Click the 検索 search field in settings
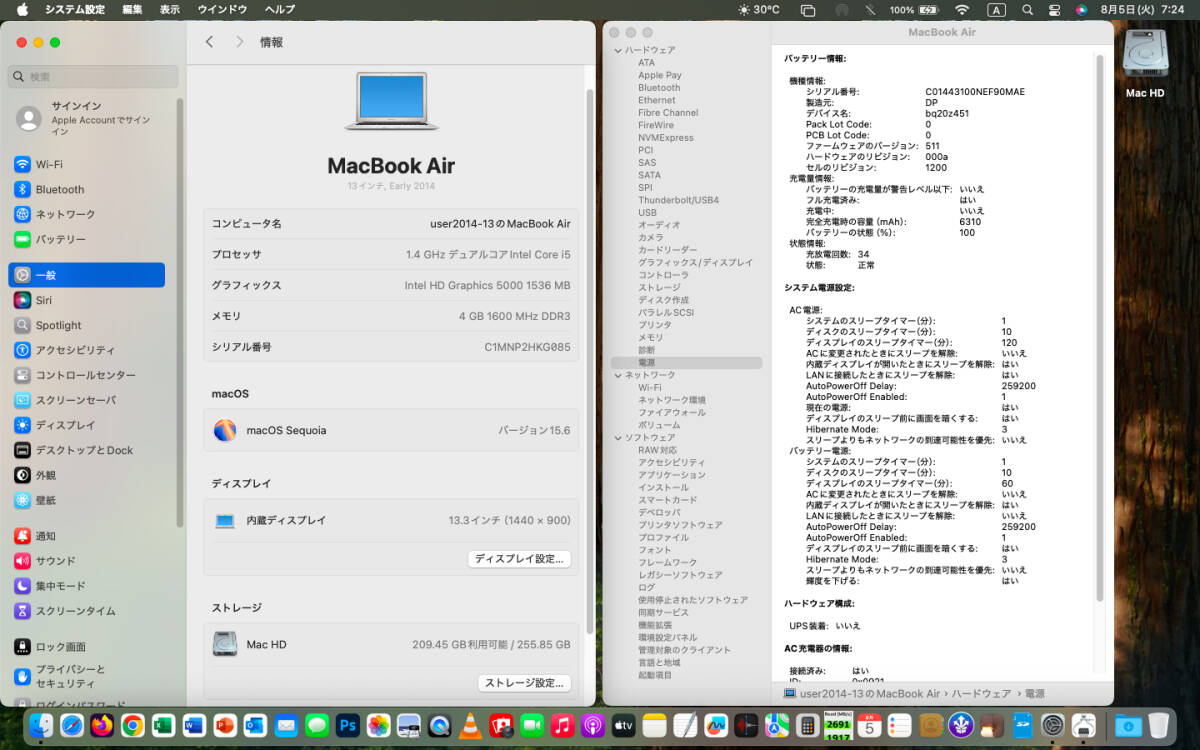 click(x=95, y=77)
